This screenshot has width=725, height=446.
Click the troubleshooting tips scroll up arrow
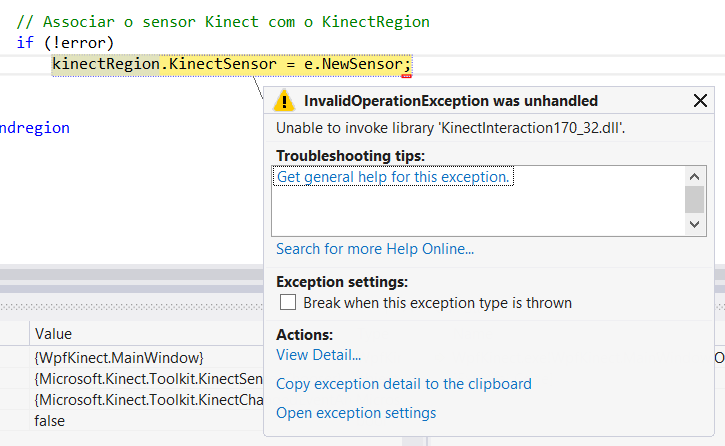695,175
